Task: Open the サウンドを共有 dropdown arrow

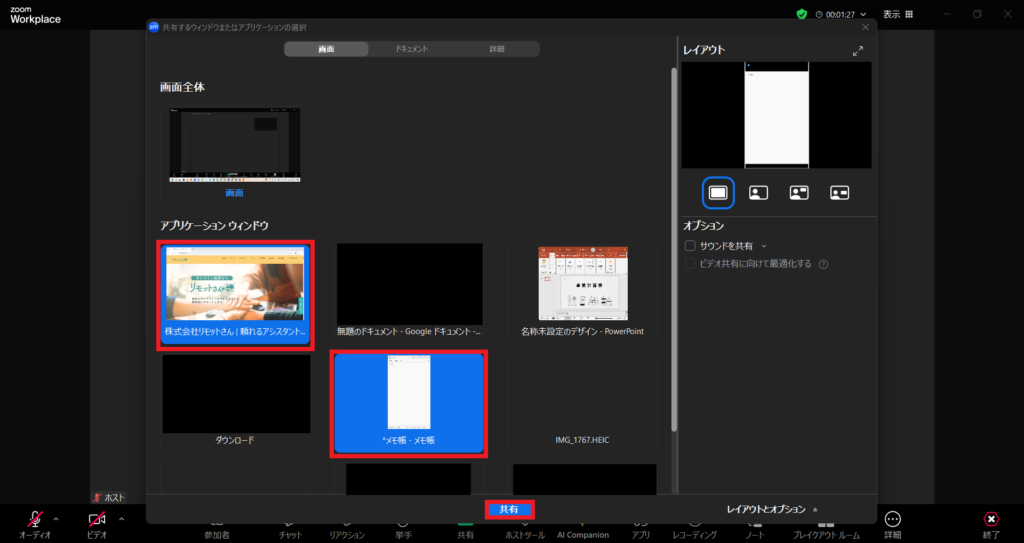Action: (764, 245)
